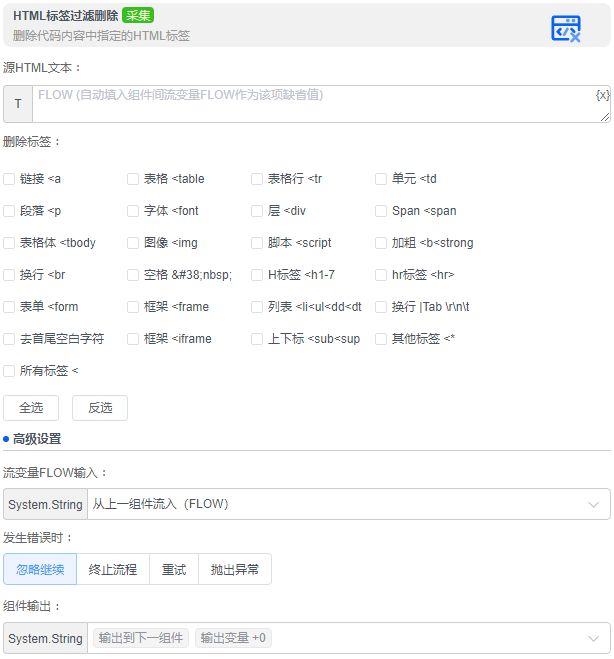Check the 链接 <a checkbox

coord(9,179)
